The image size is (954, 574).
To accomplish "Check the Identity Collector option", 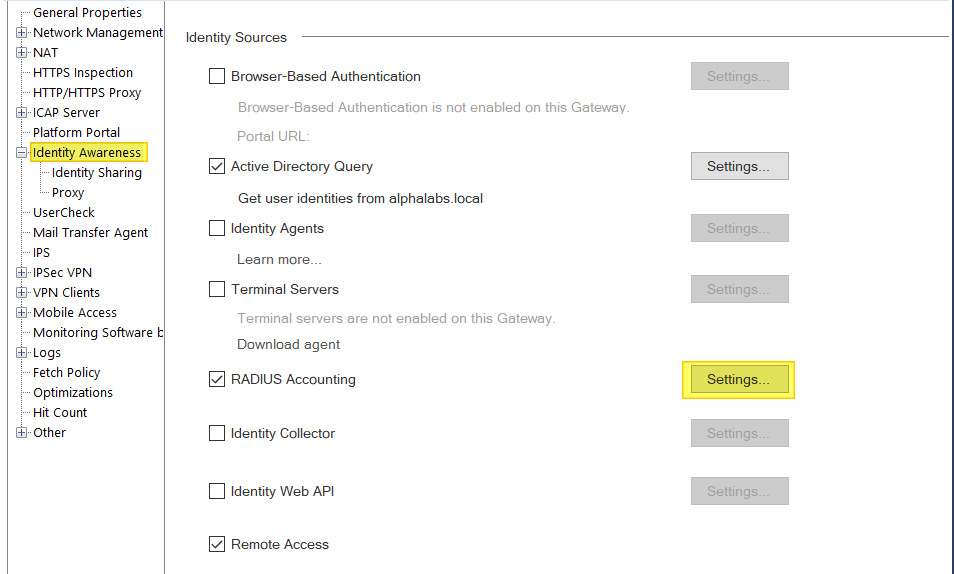I will point(217,433).
